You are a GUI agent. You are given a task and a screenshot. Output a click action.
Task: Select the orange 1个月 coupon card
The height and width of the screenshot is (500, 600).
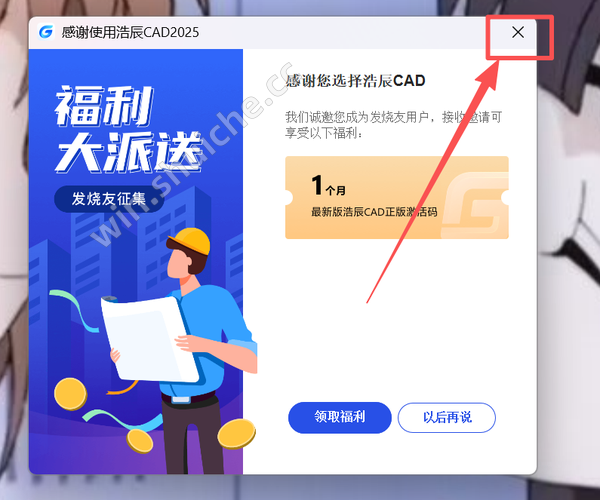point(397,197)
